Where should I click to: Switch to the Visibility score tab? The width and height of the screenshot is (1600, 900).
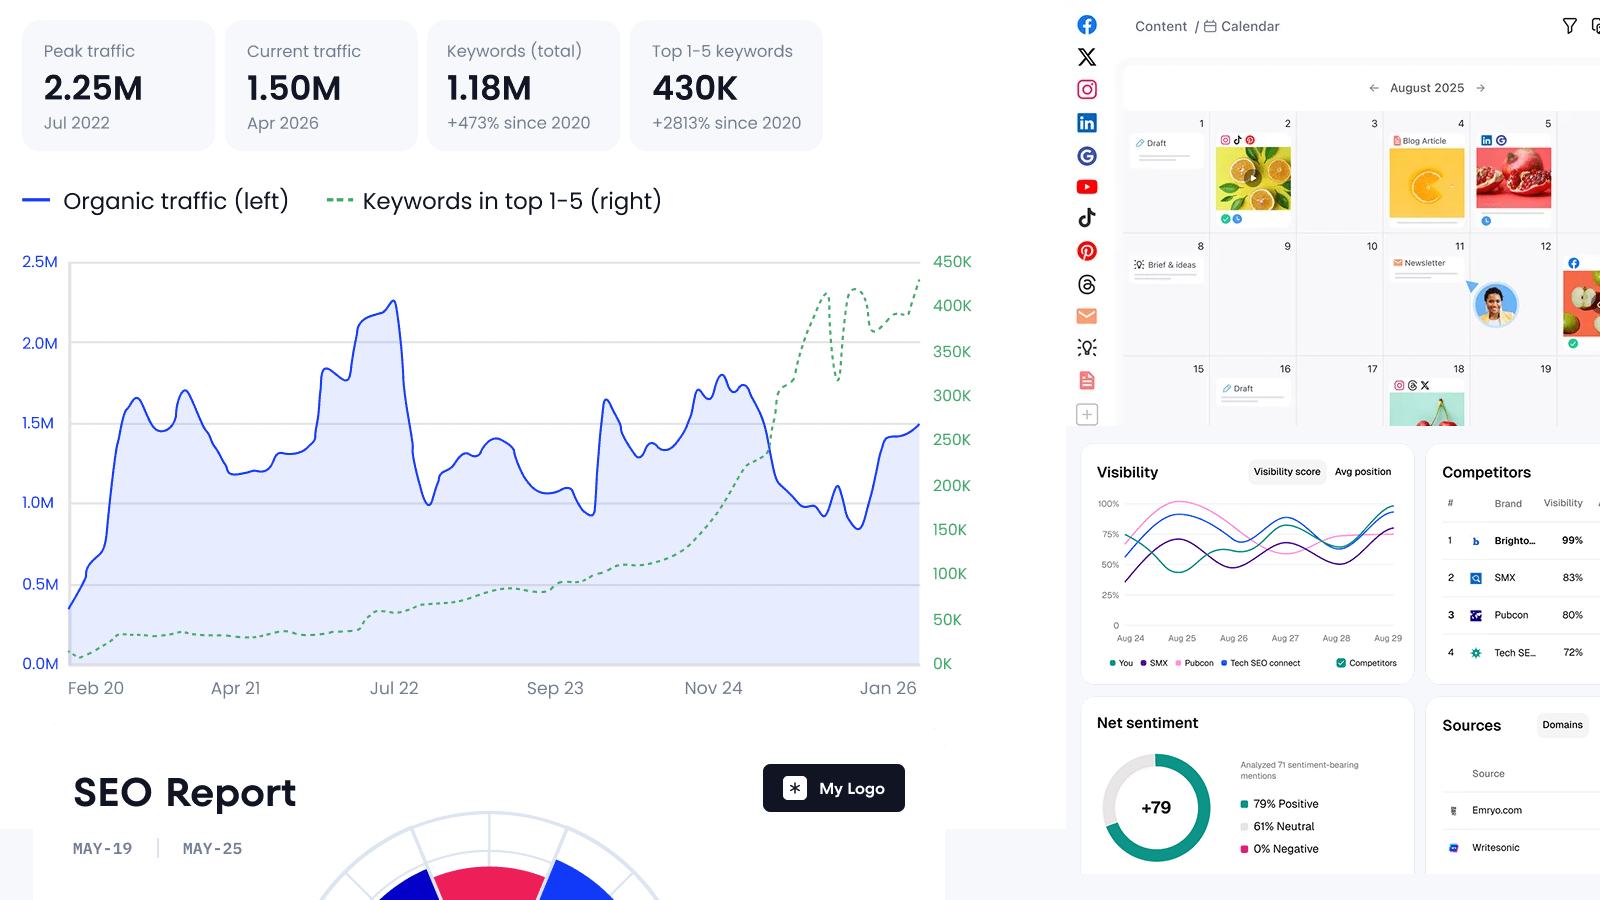pyautogui.click(x=1287, y=472)
